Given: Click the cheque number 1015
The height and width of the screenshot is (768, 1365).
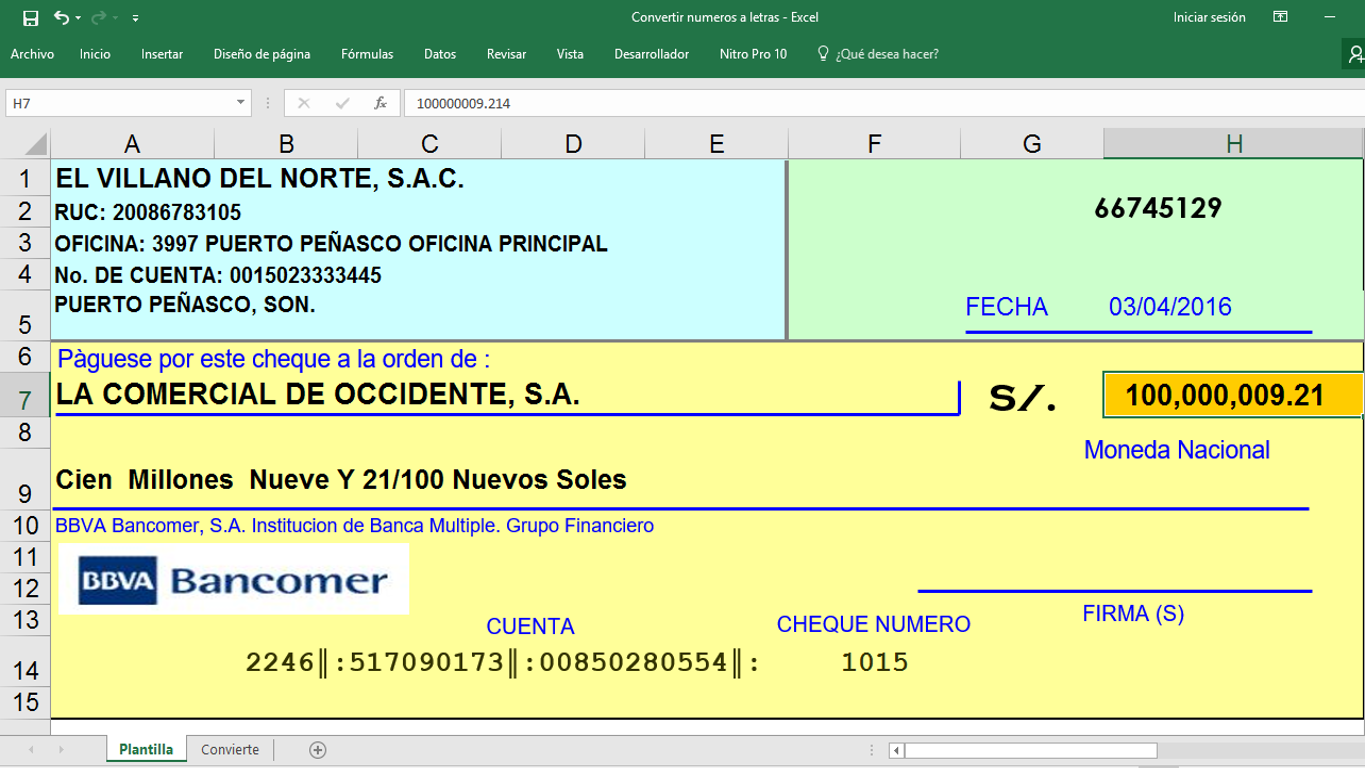Looking at the screenshot, I should tap(875, 662).
